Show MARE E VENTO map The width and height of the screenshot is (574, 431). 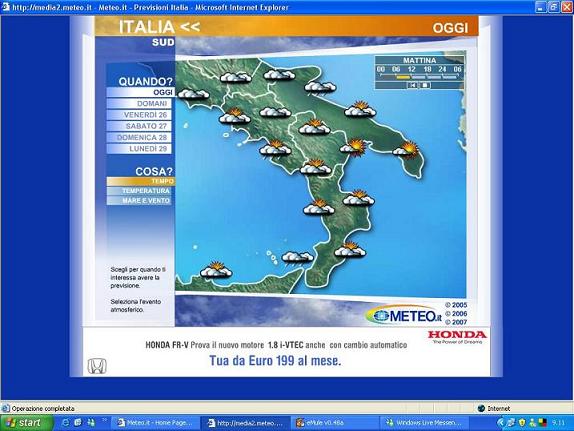coord(141,201)
